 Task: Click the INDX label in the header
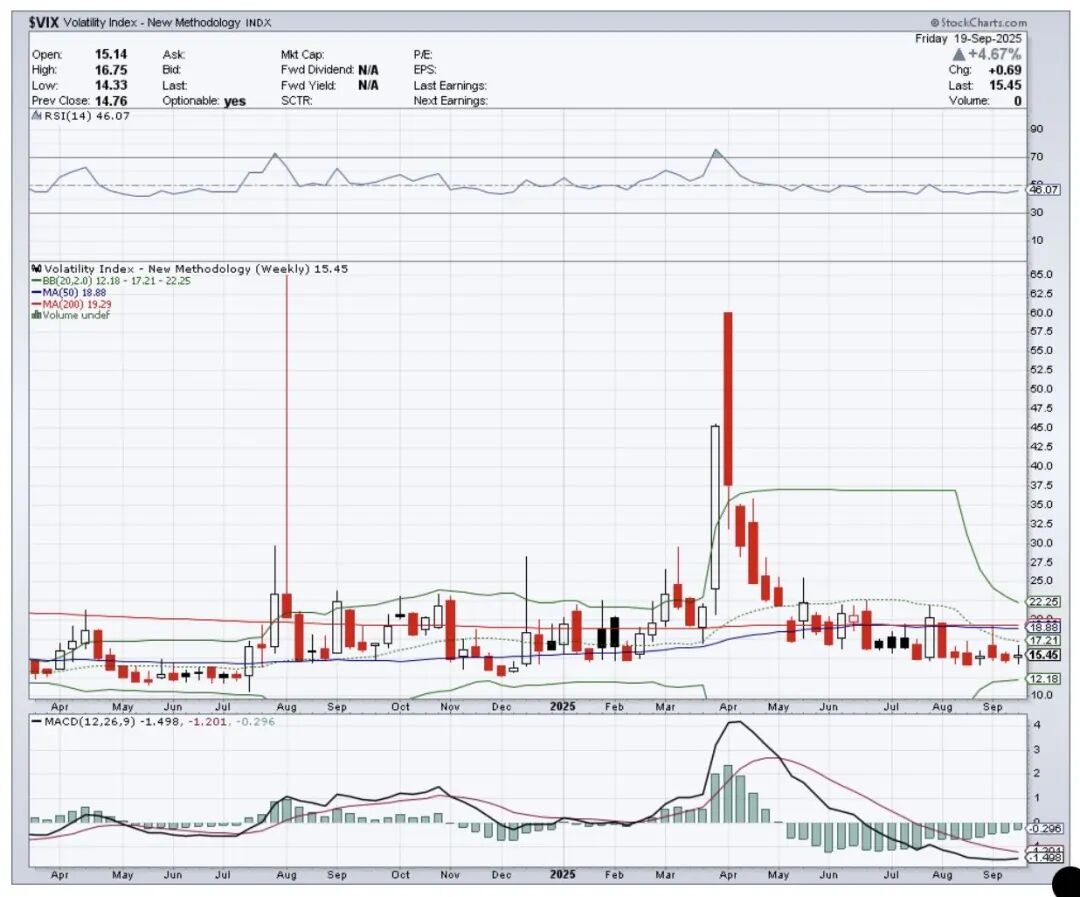(x=258, y=23)
